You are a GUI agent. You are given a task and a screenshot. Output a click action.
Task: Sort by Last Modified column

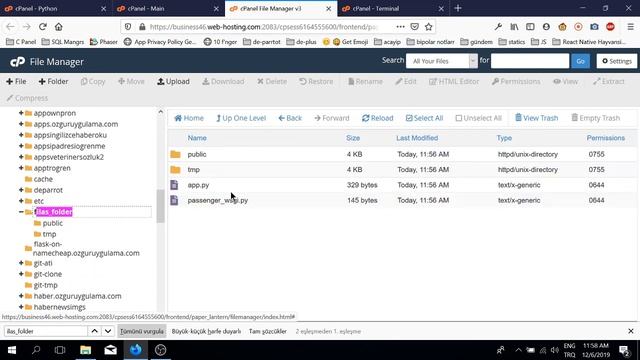click(x=417, y=138)
